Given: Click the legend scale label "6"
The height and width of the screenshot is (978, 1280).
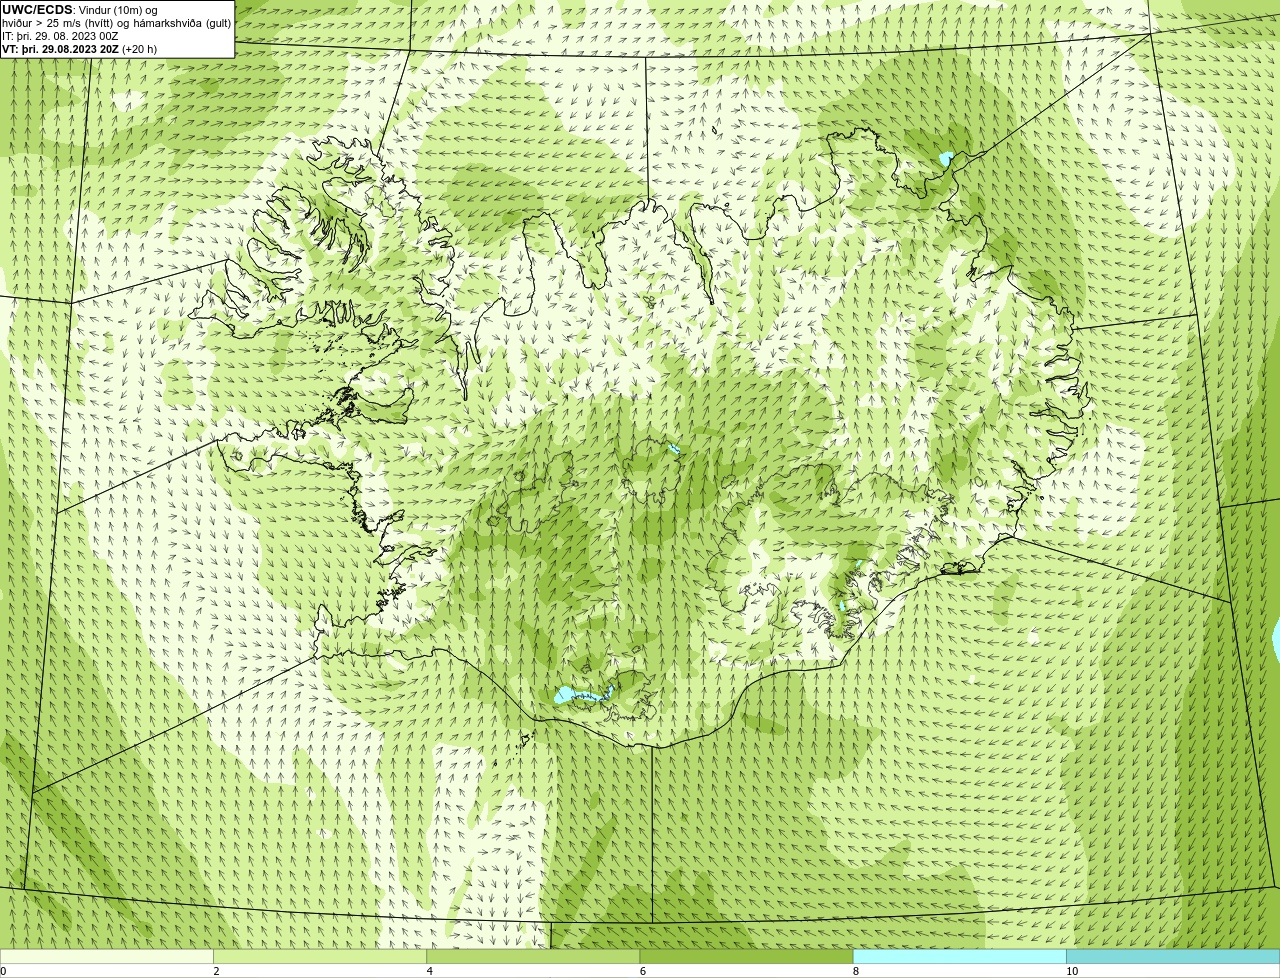Looking at the screenshot, I should tap(643, 971).
